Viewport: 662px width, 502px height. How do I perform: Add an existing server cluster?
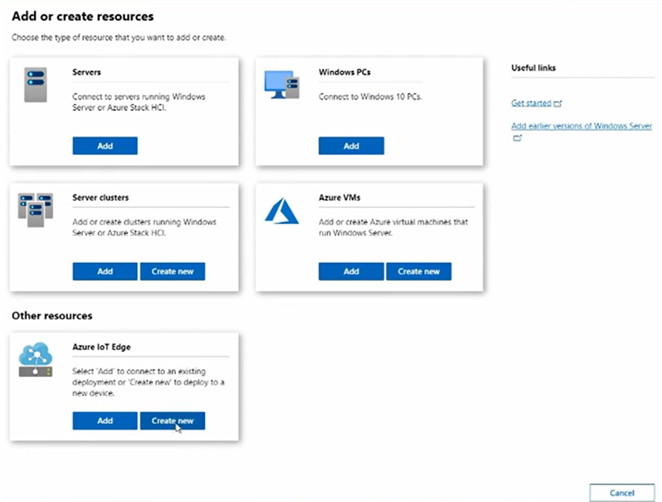click(105, 271)
